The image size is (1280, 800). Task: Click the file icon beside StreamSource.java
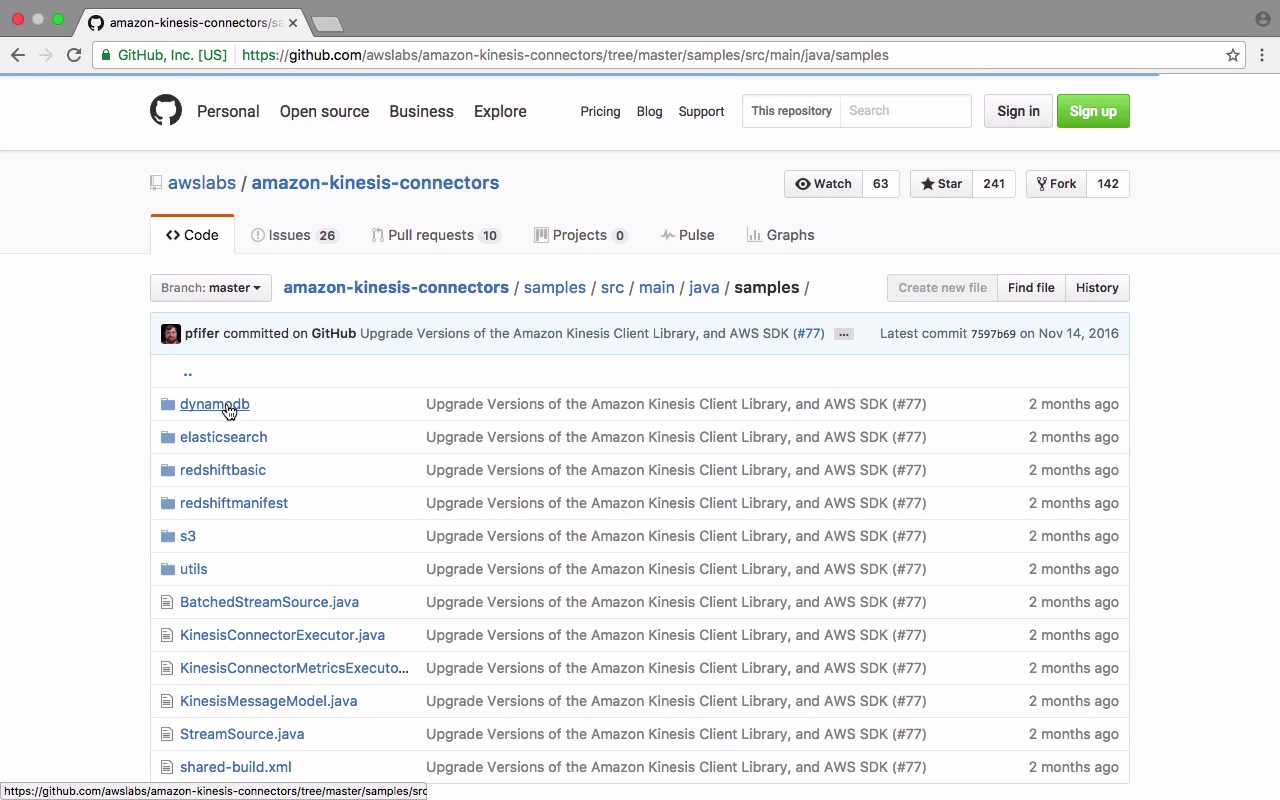(x=167, y=734)
